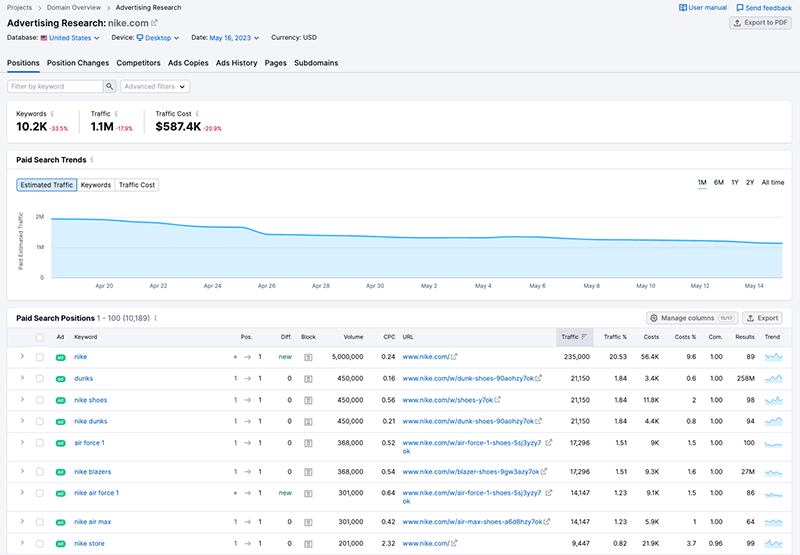Check the checkbox for the nike shoes row

coord(40,400)
